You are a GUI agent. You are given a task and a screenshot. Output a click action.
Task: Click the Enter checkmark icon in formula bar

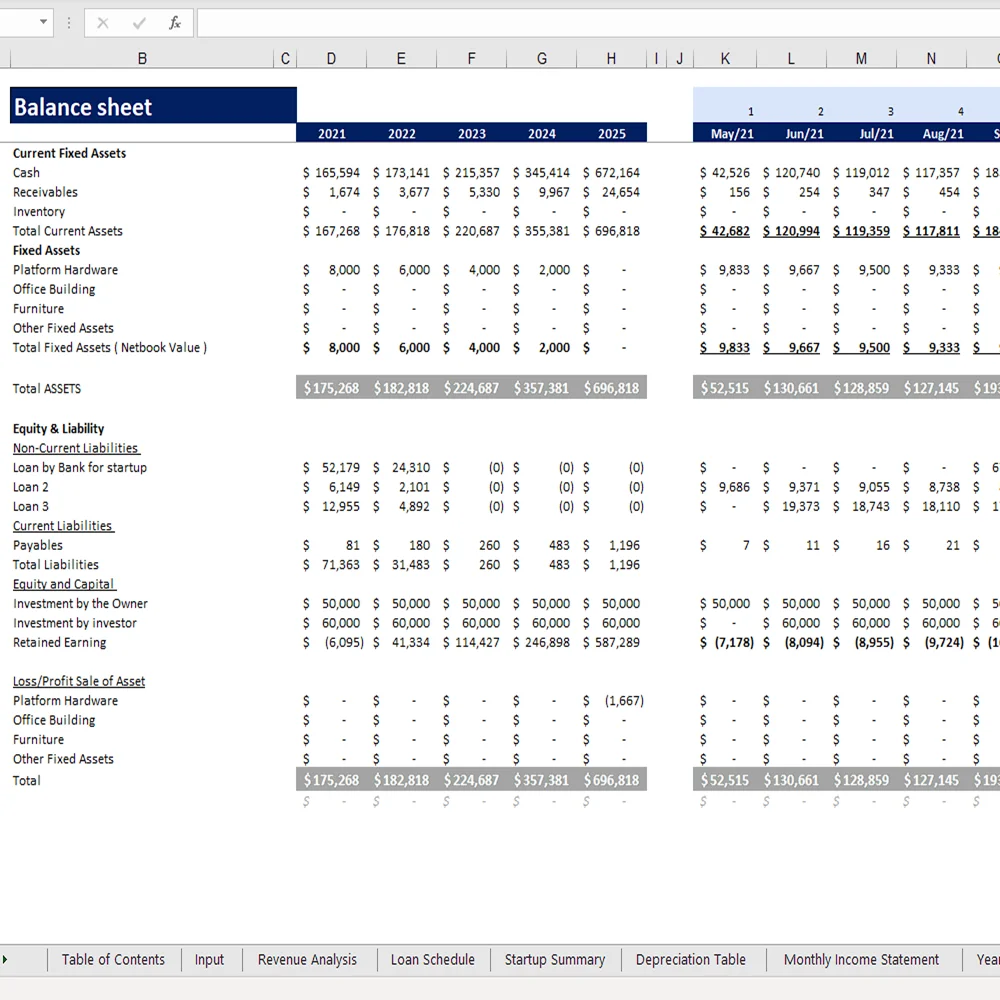[x=138, y=23]
